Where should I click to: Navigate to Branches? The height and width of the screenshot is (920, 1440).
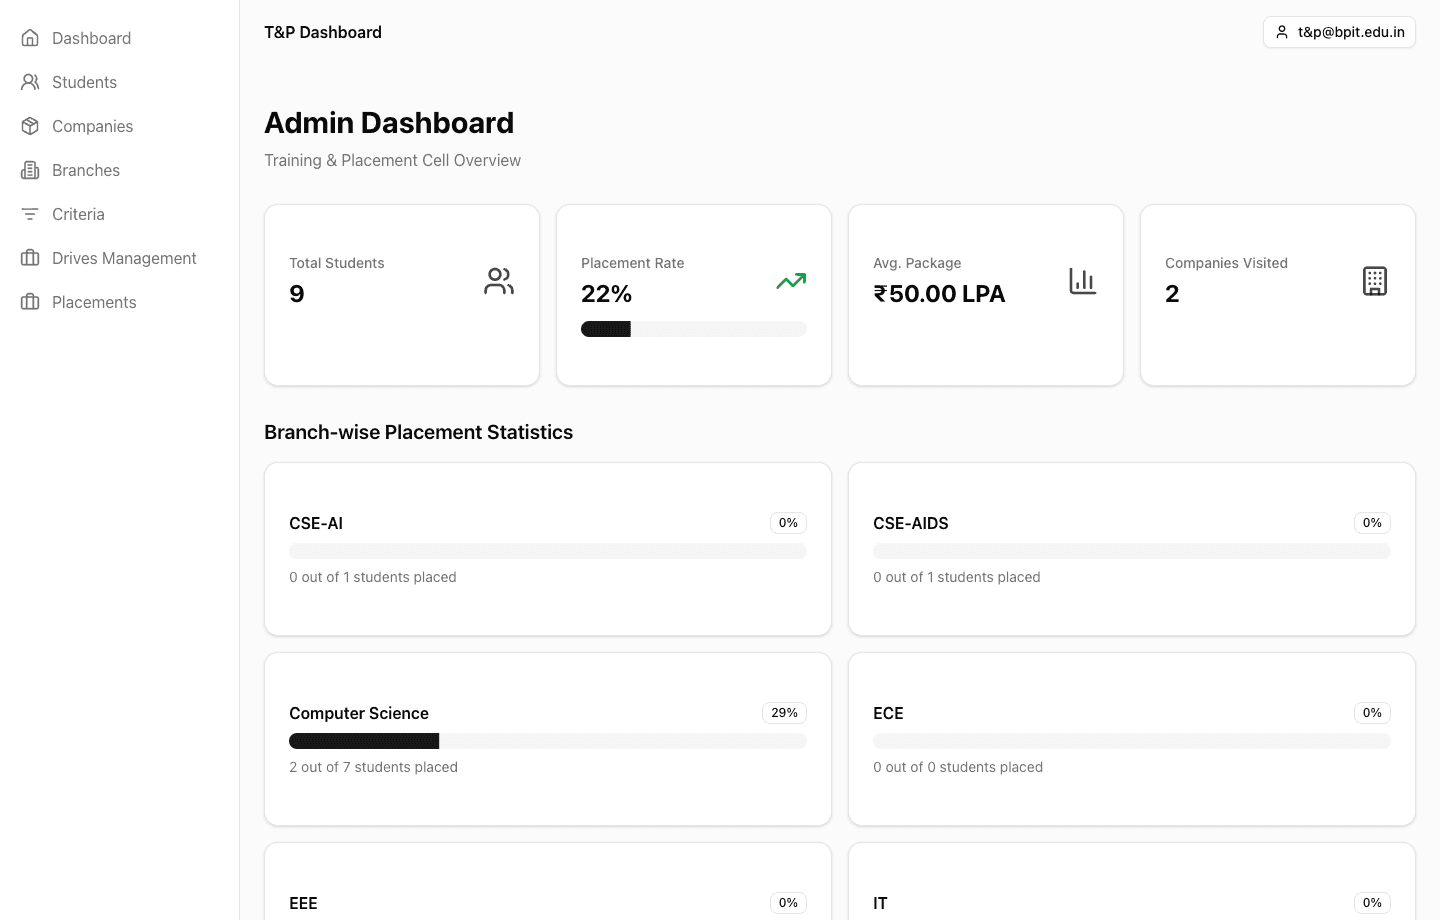coord(120,170)
